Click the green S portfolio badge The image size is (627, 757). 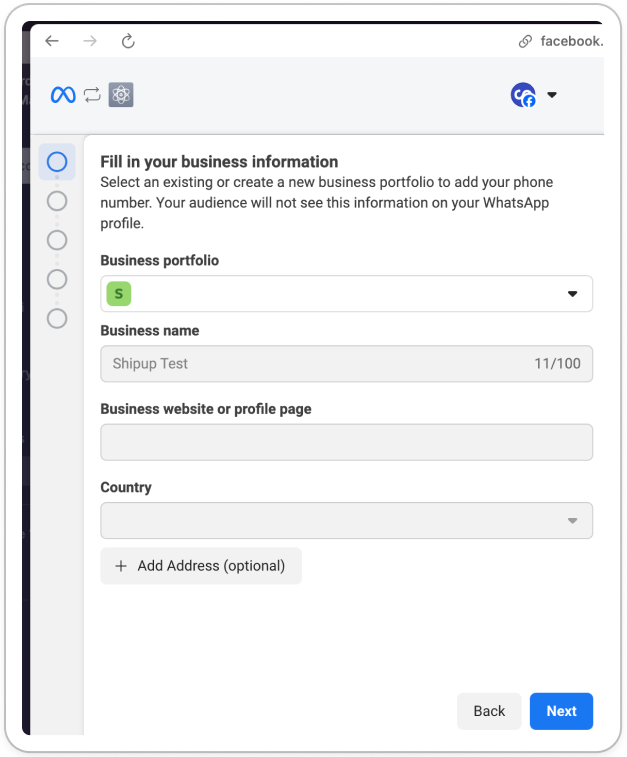119,294
